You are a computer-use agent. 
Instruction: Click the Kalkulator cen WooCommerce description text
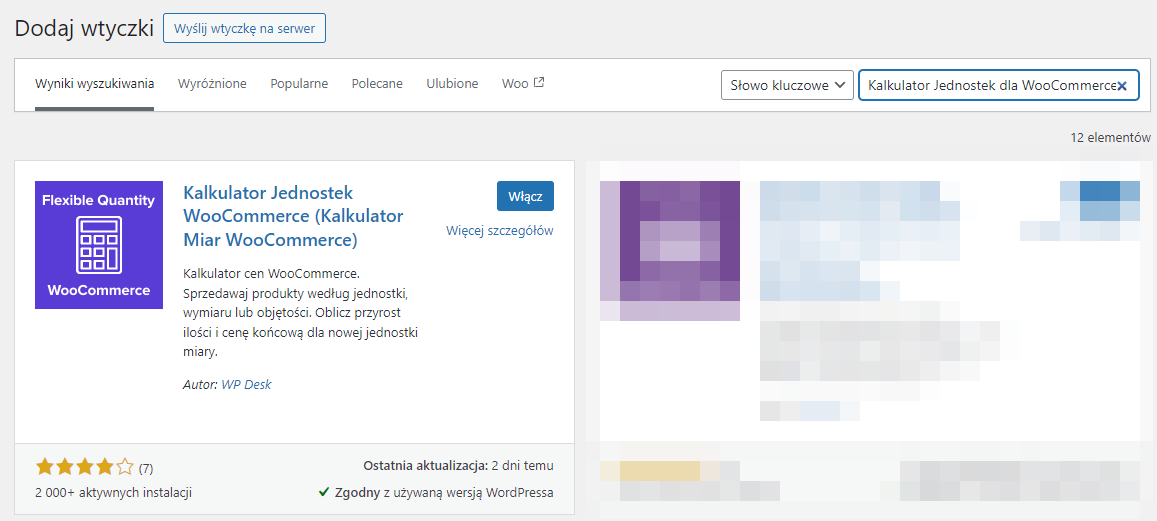click(x=300, y=313)
